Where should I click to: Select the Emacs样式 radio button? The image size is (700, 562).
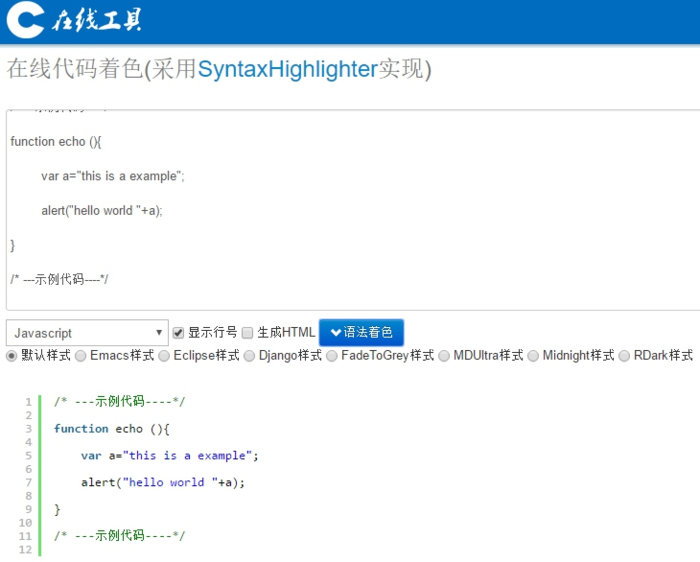click(80, 356)
